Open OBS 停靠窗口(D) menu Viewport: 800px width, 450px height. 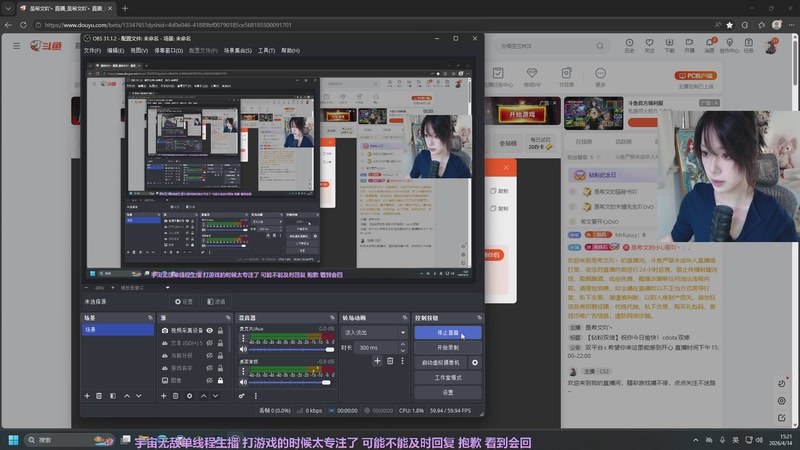pyautogui.click(x=168, y=51)
